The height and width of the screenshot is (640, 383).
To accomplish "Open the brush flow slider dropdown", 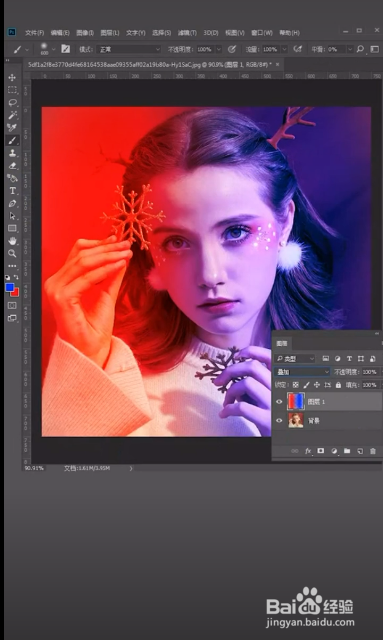I will (x=285, y=49).
